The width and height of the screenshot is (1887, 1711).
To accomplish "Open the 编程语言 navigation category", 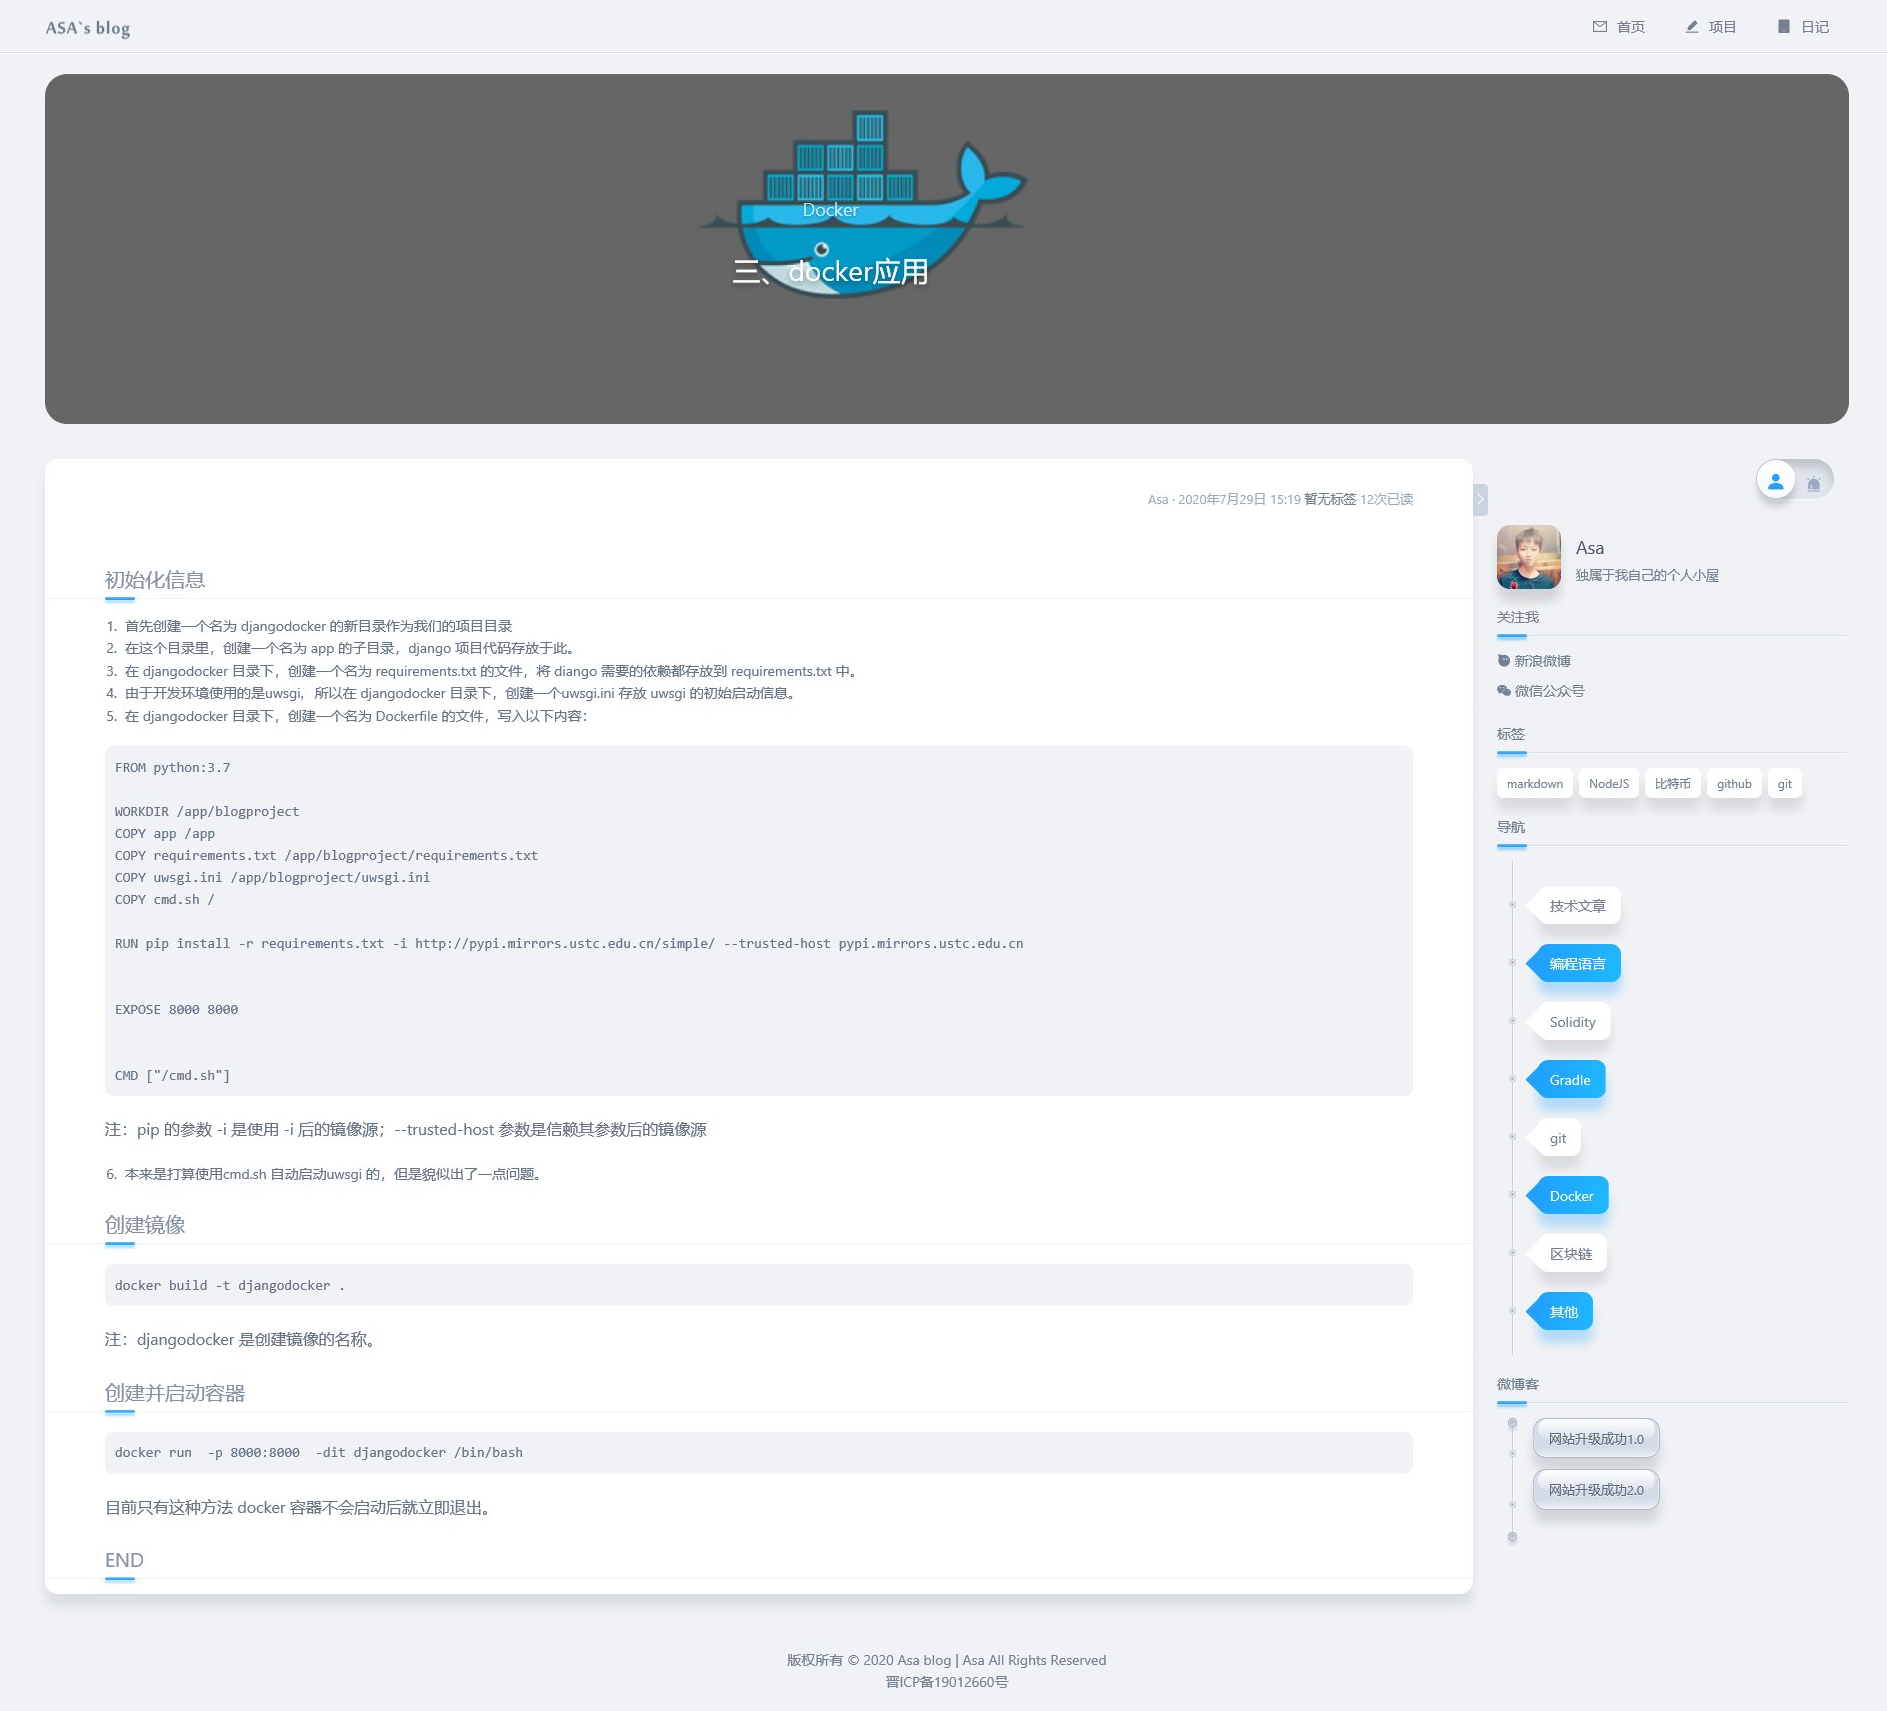I will 1577,964.
